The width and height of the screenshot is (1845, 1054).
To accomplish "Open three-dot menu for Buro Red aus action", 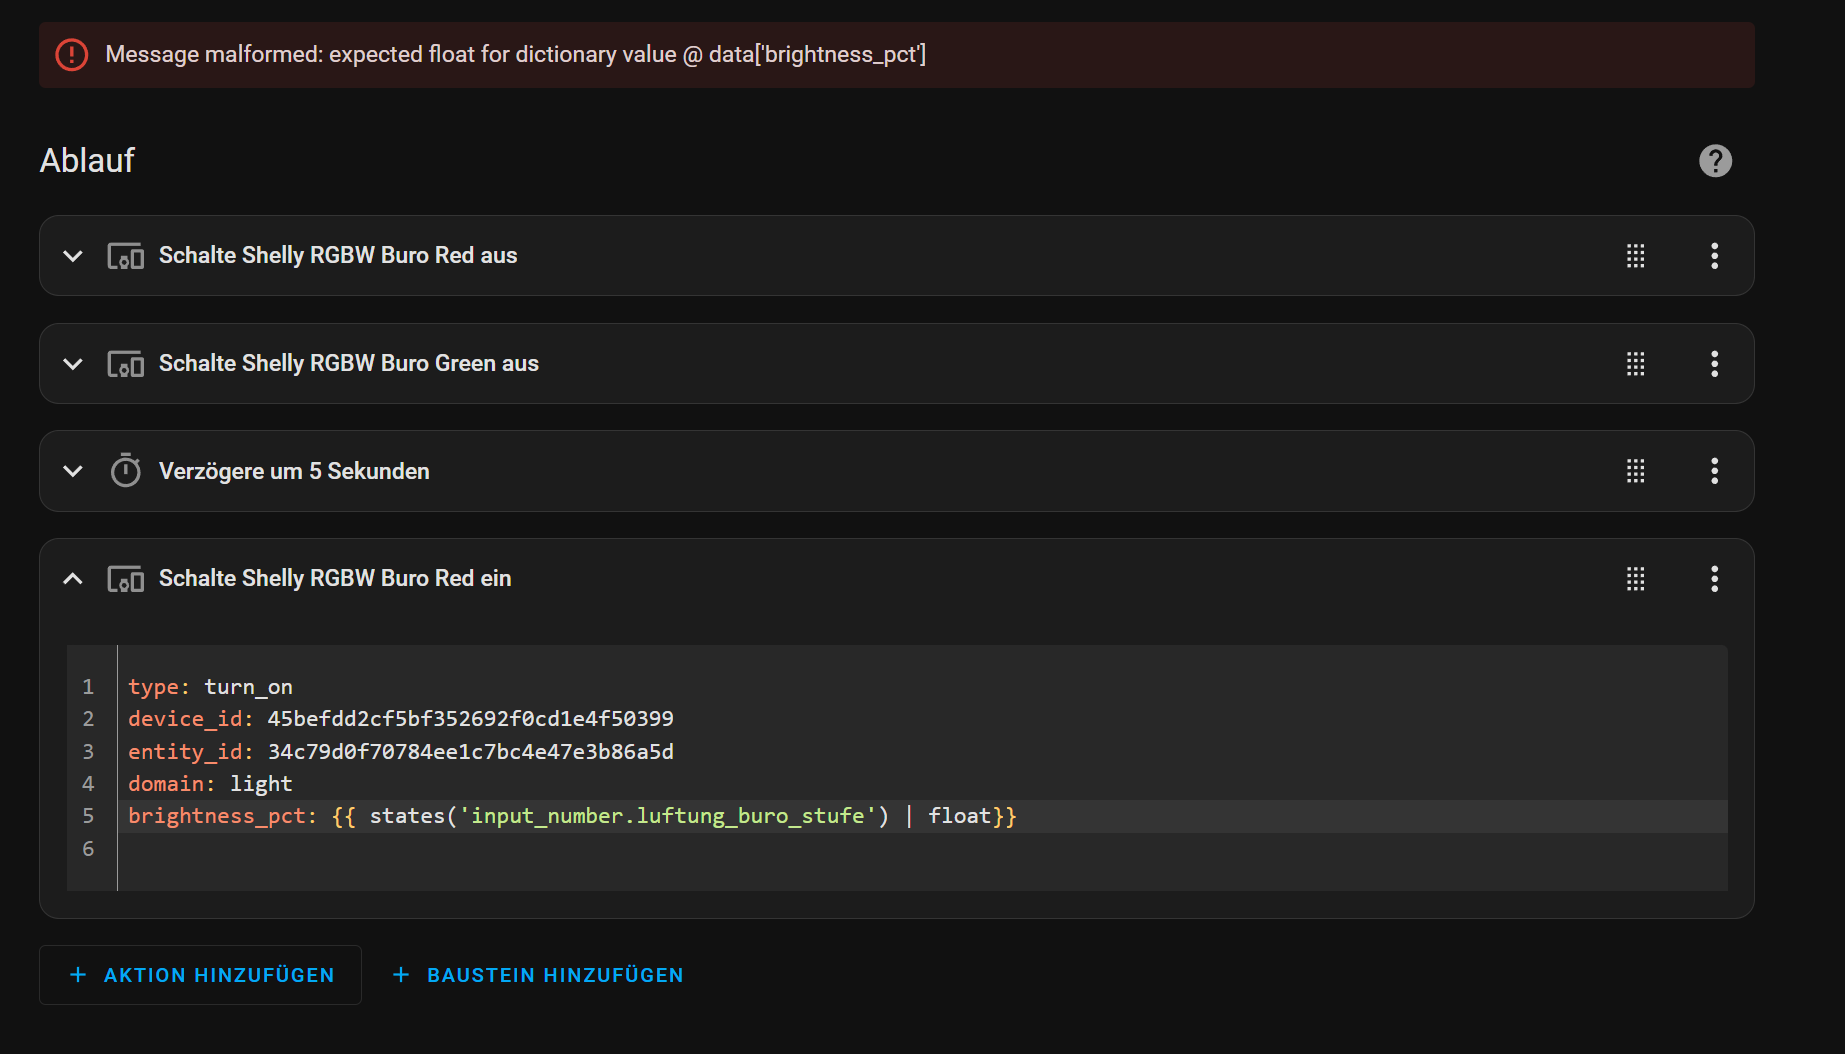I will (1714, 256).
